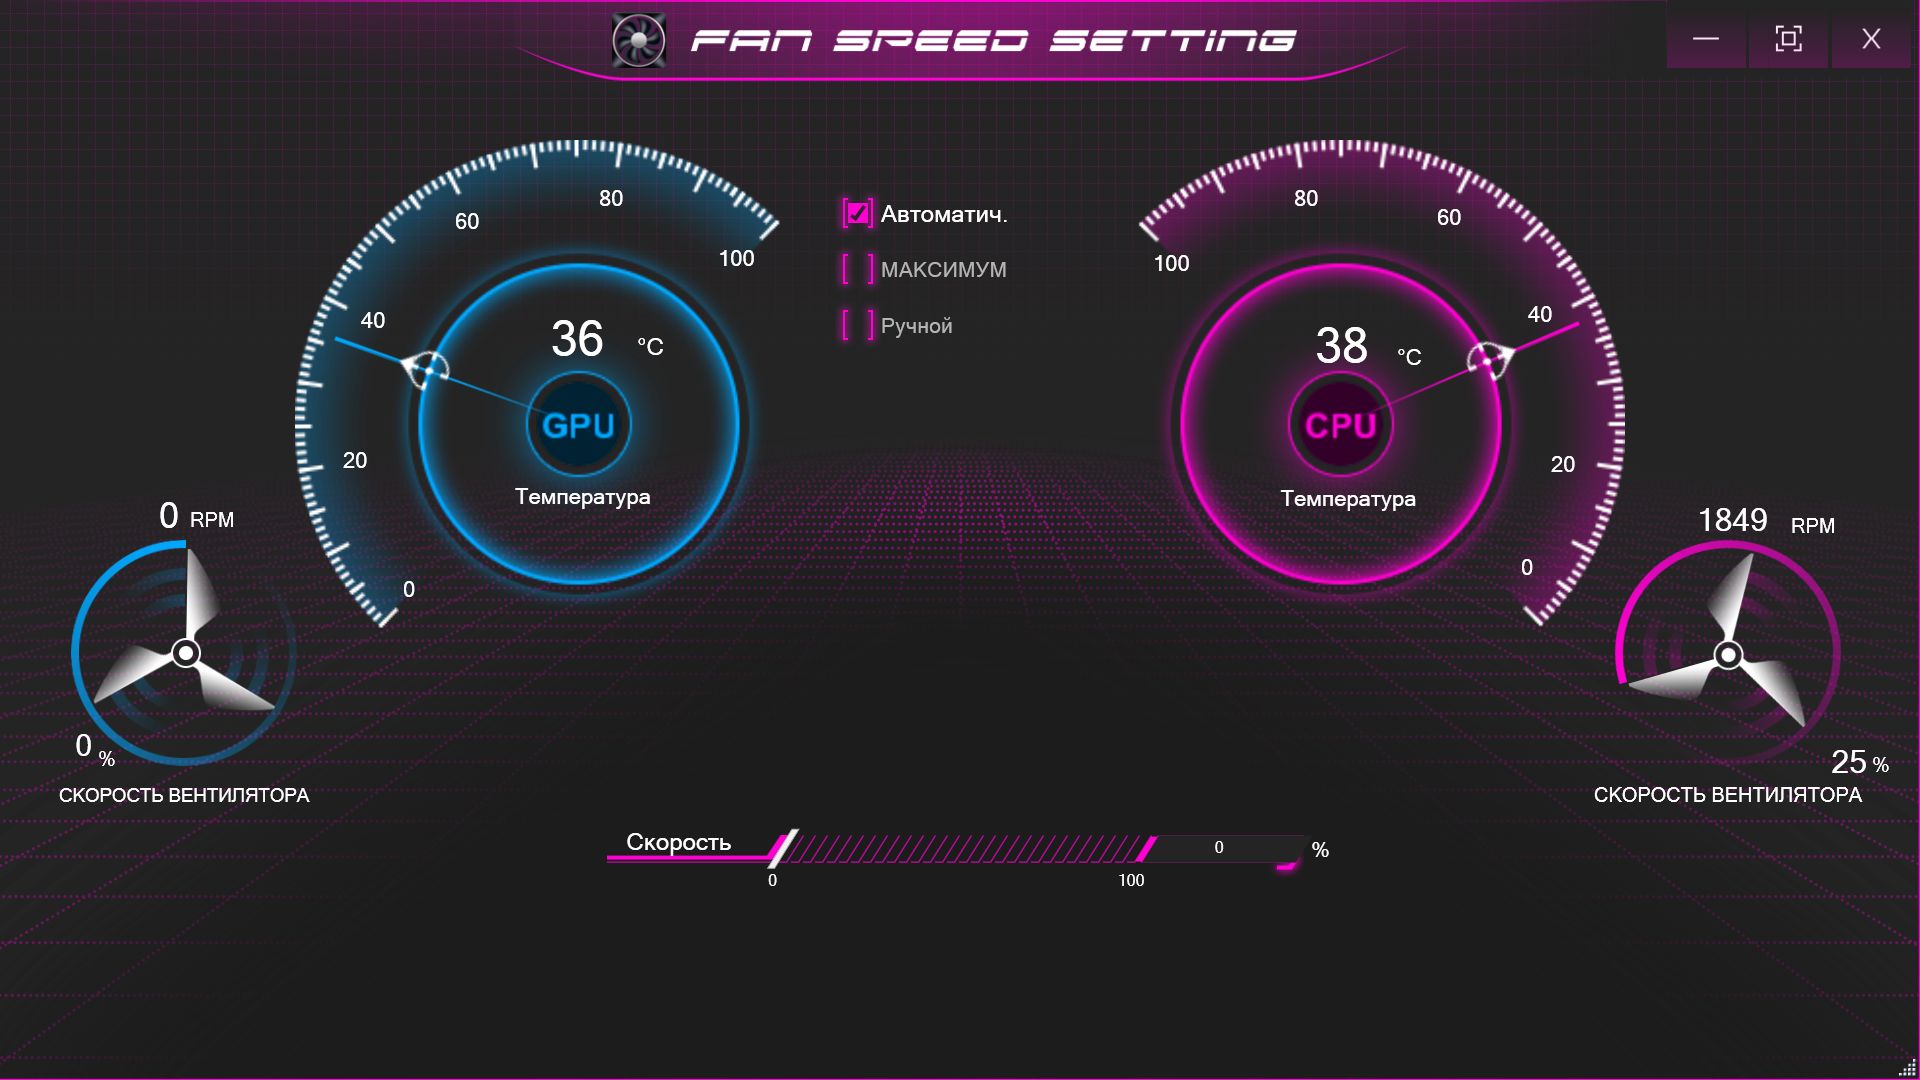Minimize the Fan Speed Setting window
1920x1080 pixels.
[x=1706, y=39]
